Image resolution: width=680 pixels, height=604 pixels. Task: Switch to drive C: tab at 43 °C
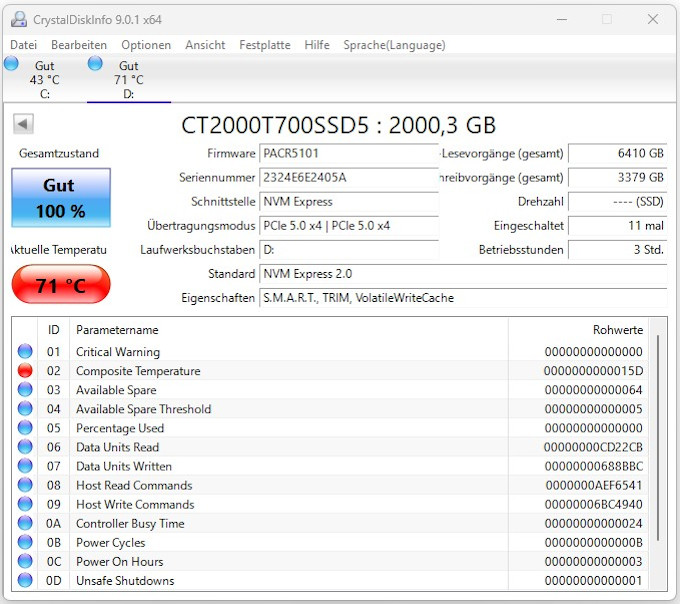point(43,79)
